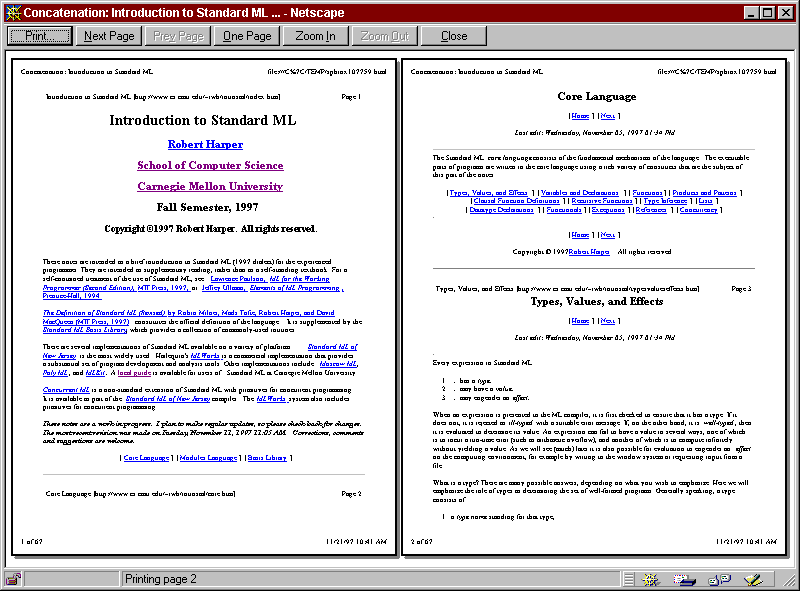Click the component bar grip handle
The image size is (801, 592).
(x=628, y=579)
